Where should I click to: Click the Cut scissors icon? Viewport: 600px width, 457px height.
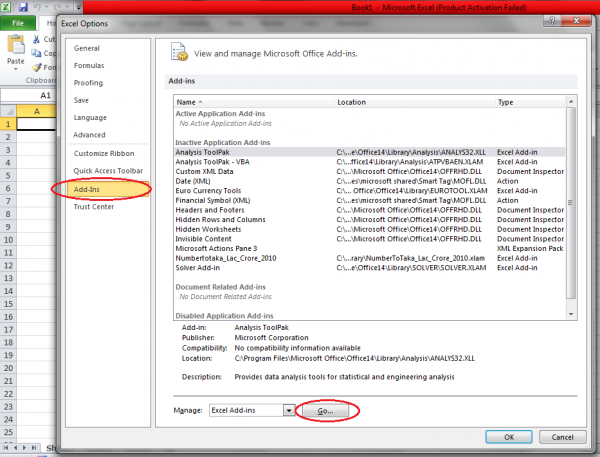tap(36, 39)
